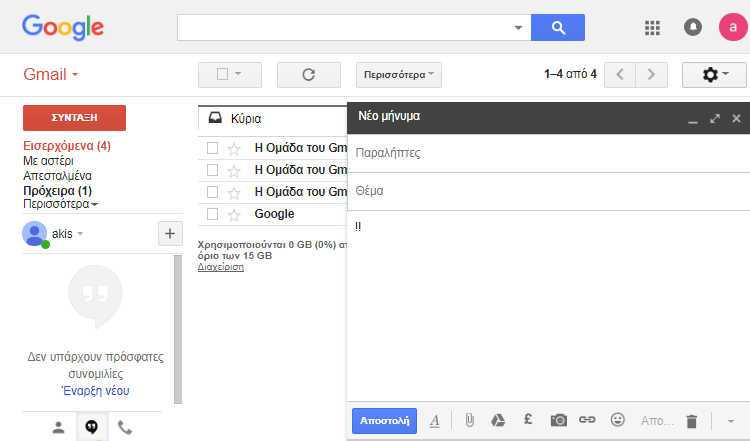Open the Google email sender row
Image resolution: width=750 pixels, height=441 pixels.
pyautogui.click(x=273, y=214)
